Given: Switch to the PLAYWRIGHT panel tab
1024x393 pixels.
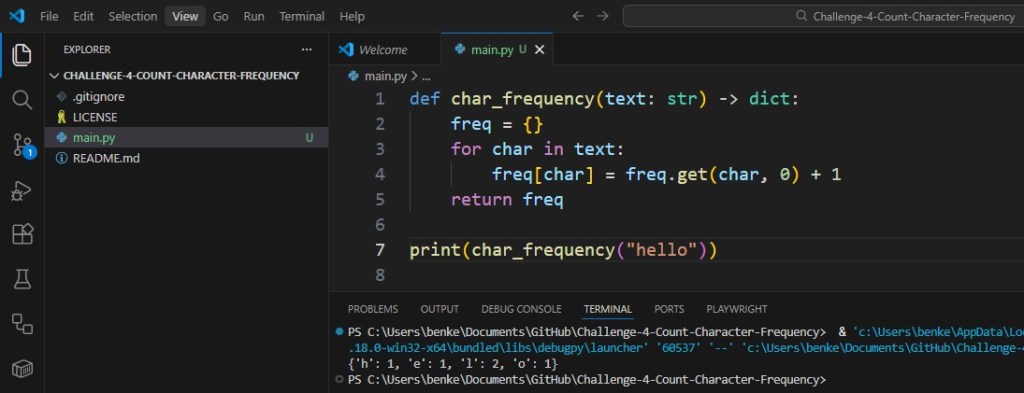Looking at the screenshot, I should point(737,309).
